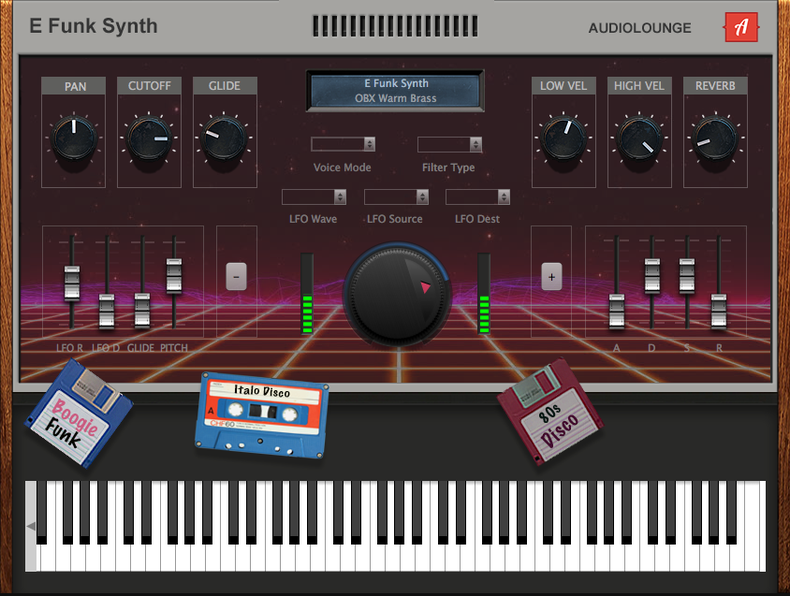The height and width of the screenshot is (596, 790).
Task: Open the Voice Mode dropdown
Action: point(343,144)
